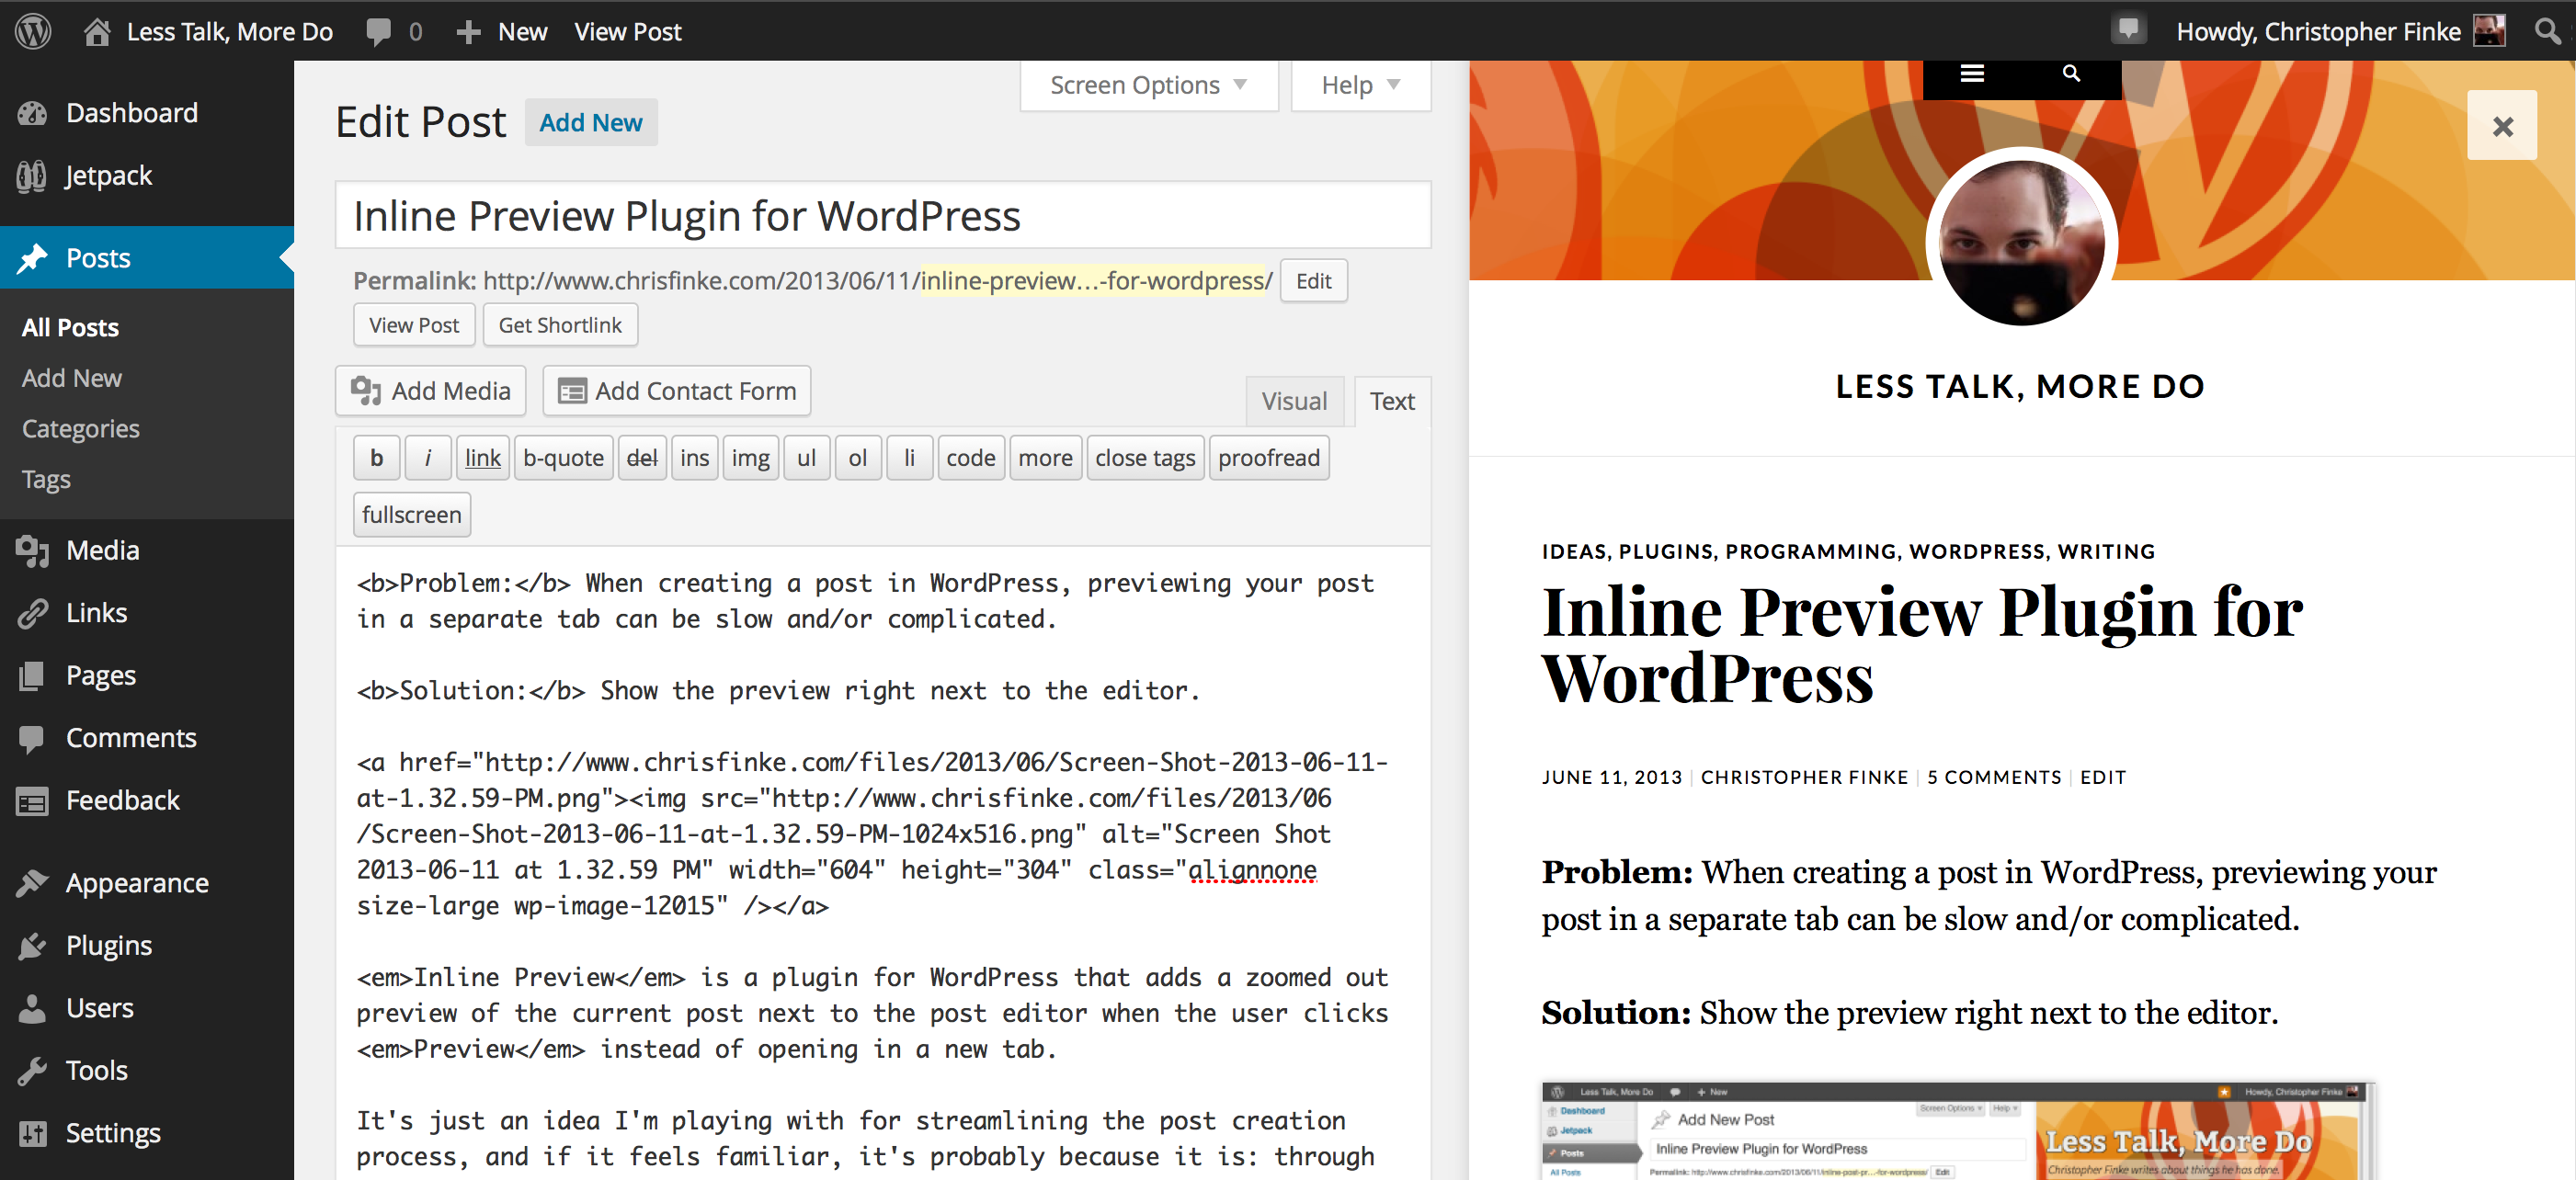Click the home icon for Less Talk, More Do
The image size is (2576, 1180).
coord(97,31)
